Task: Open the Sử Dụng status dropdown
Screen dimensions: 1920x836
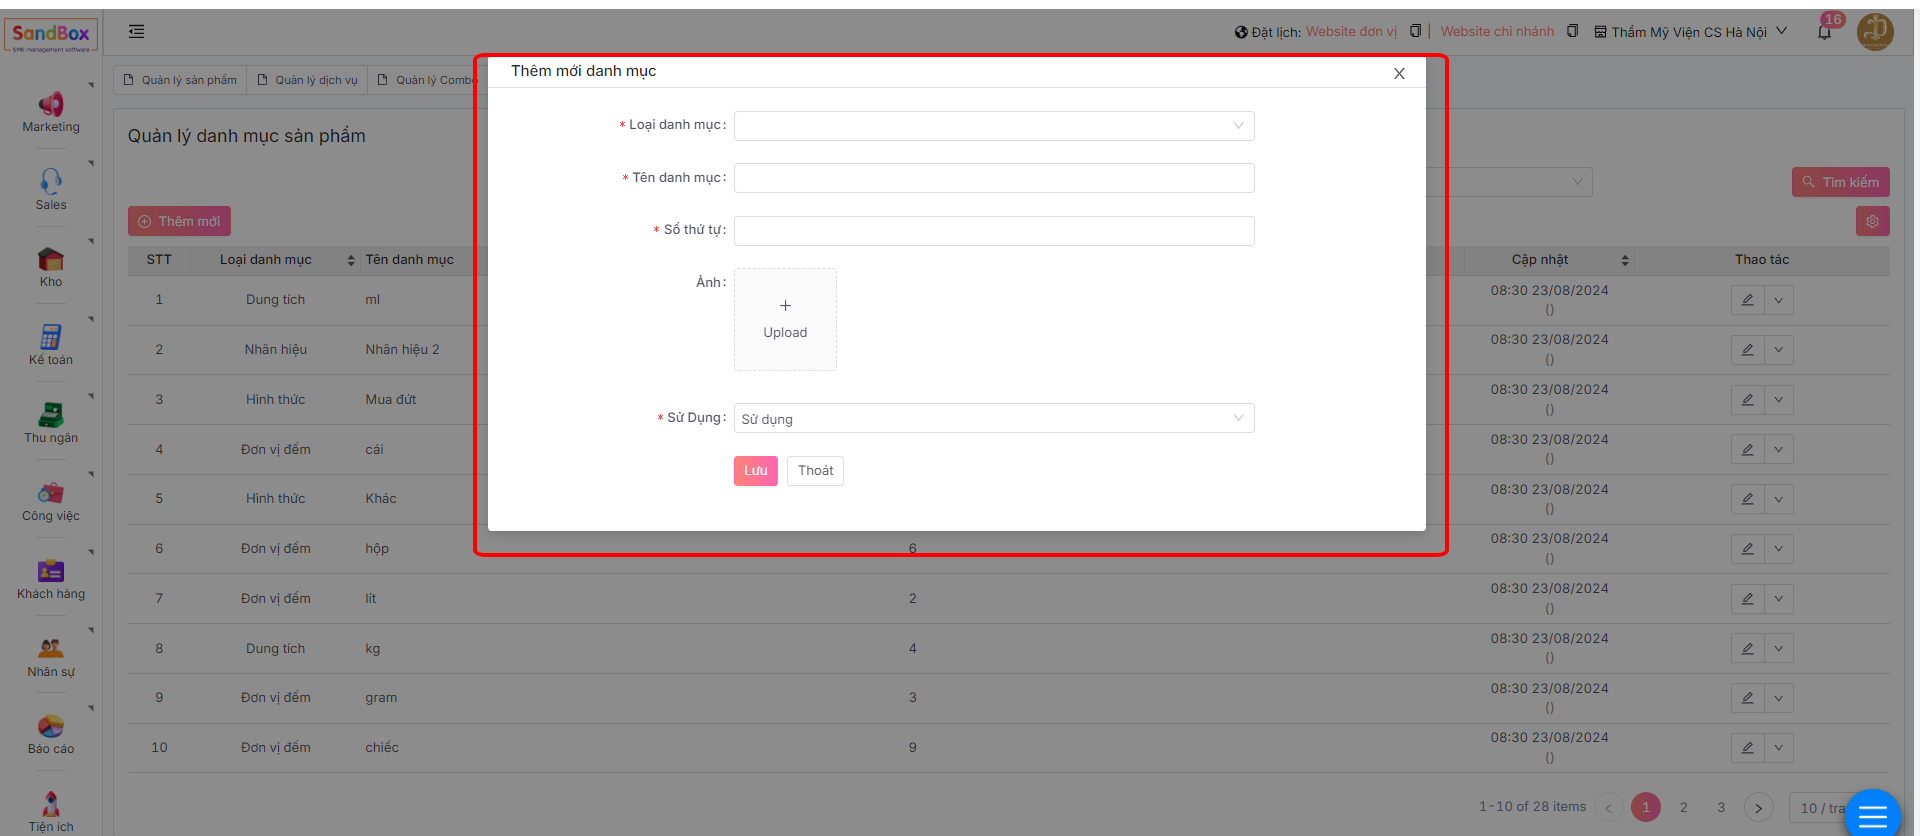Action: [x=993, y=418]
